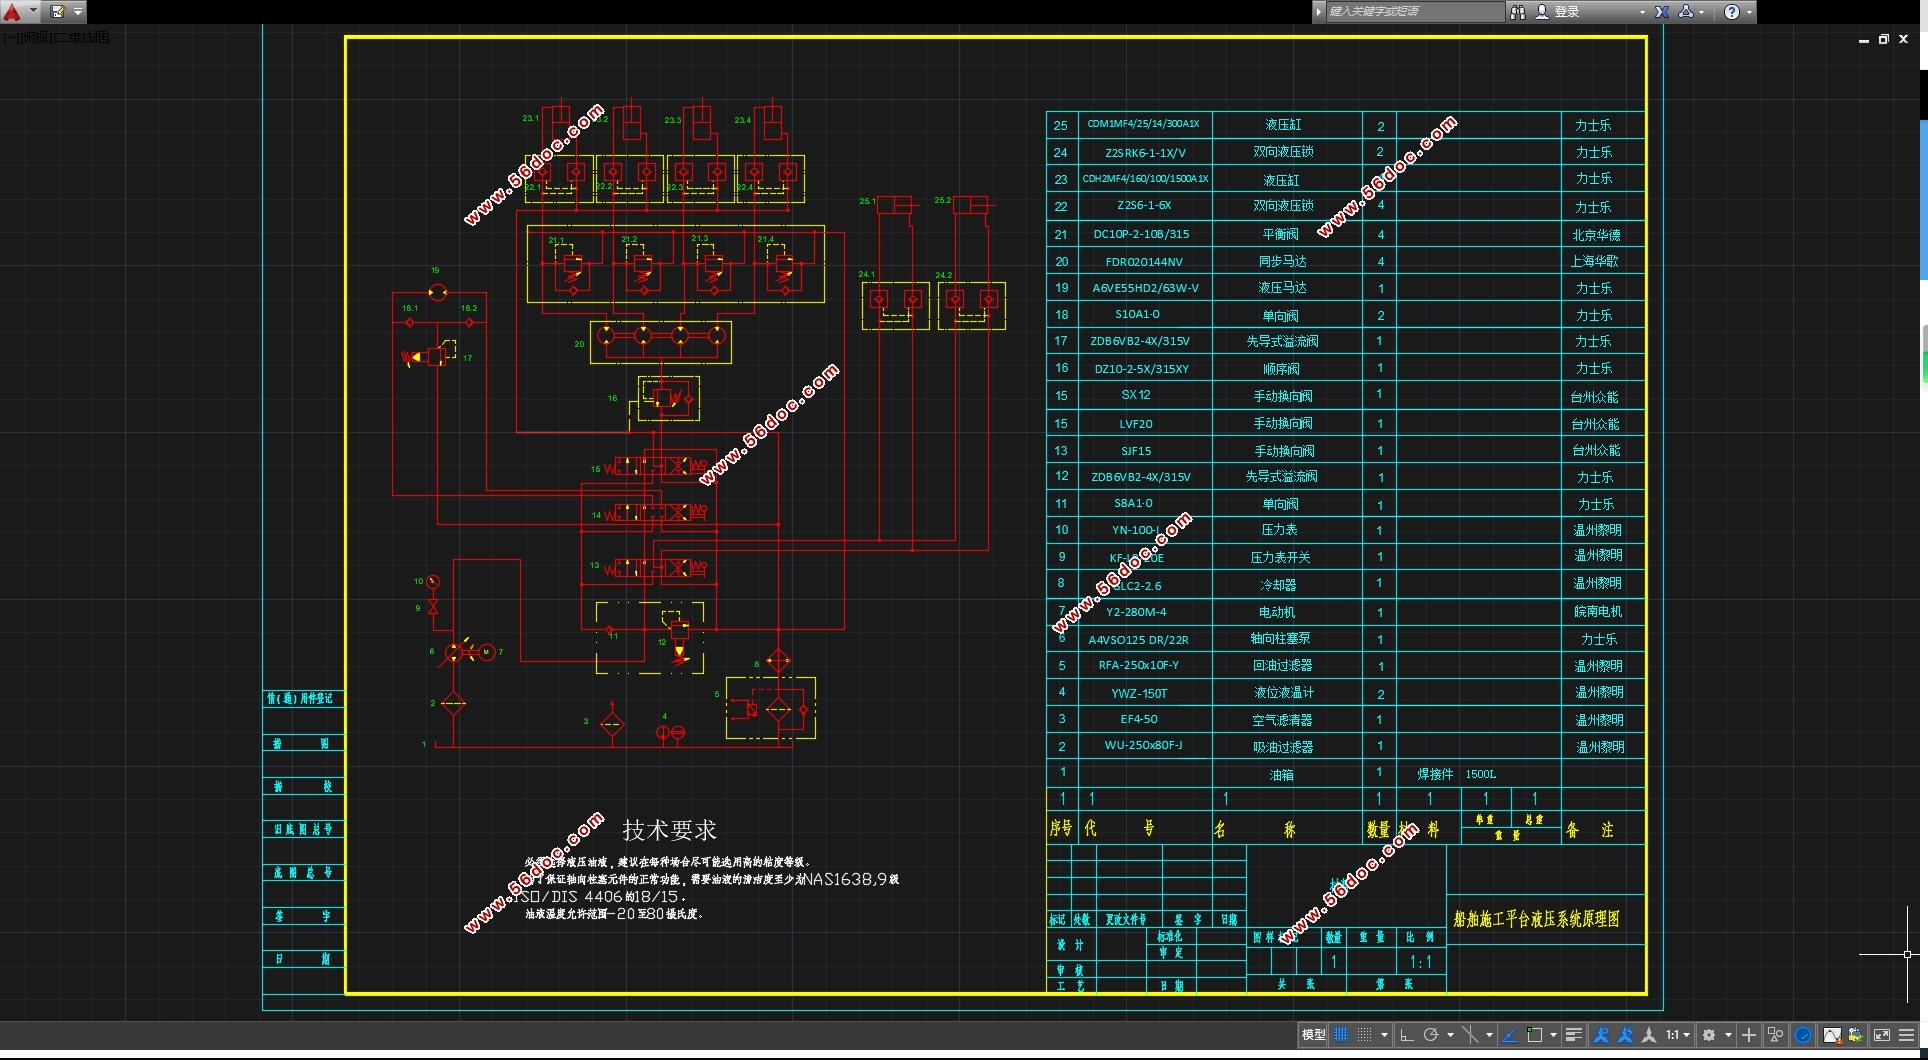Toggle the hardware acceleration blue circle icon

[x=1803, y=1035]
